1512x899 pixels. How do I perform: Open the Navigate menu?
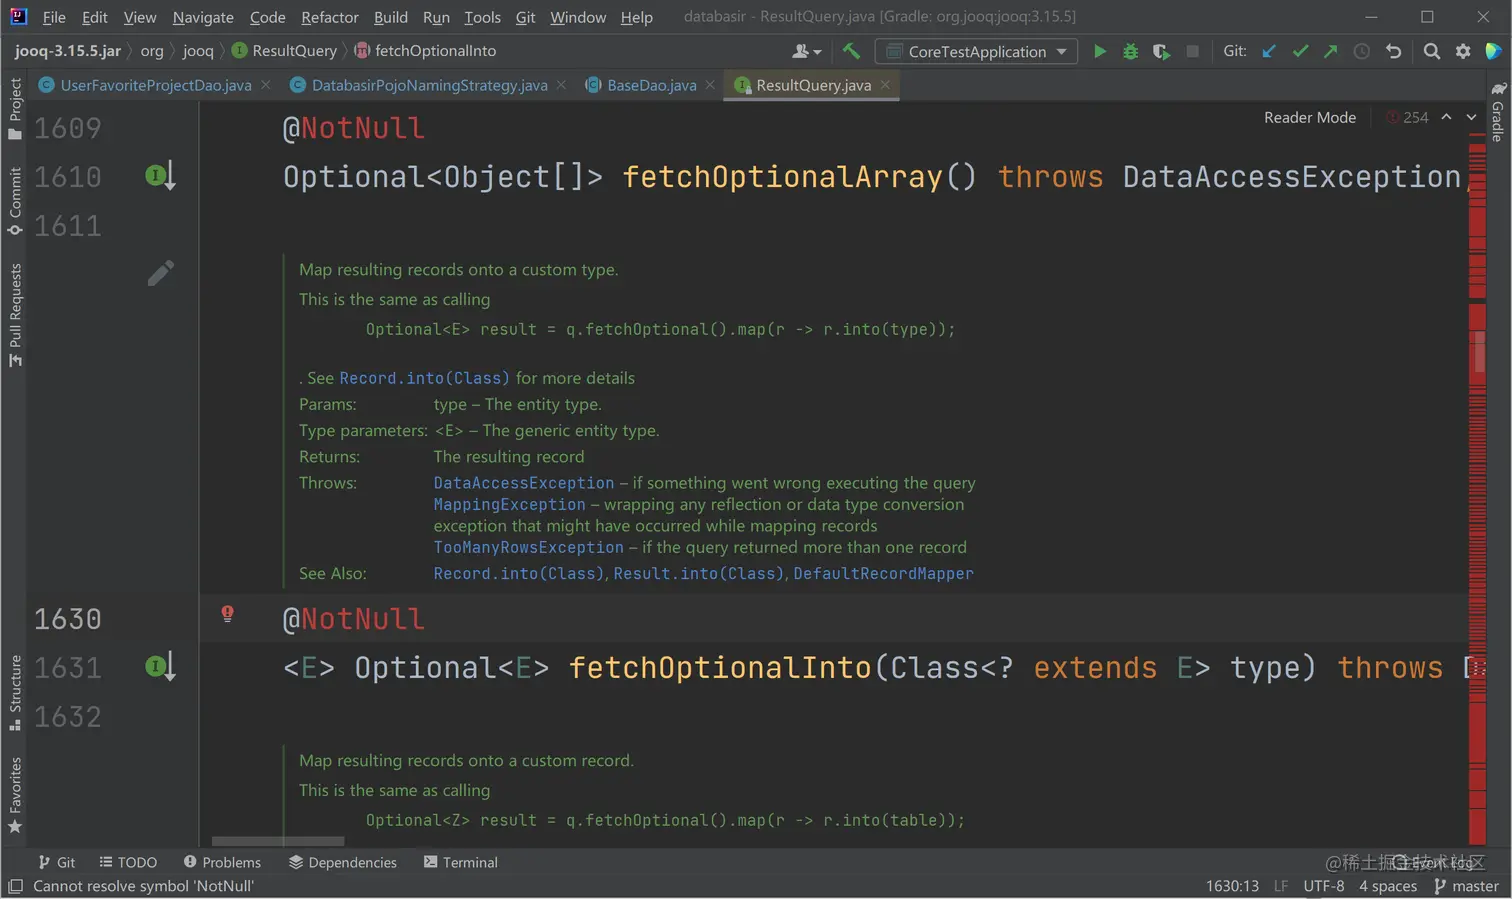[x=203, y=17]
